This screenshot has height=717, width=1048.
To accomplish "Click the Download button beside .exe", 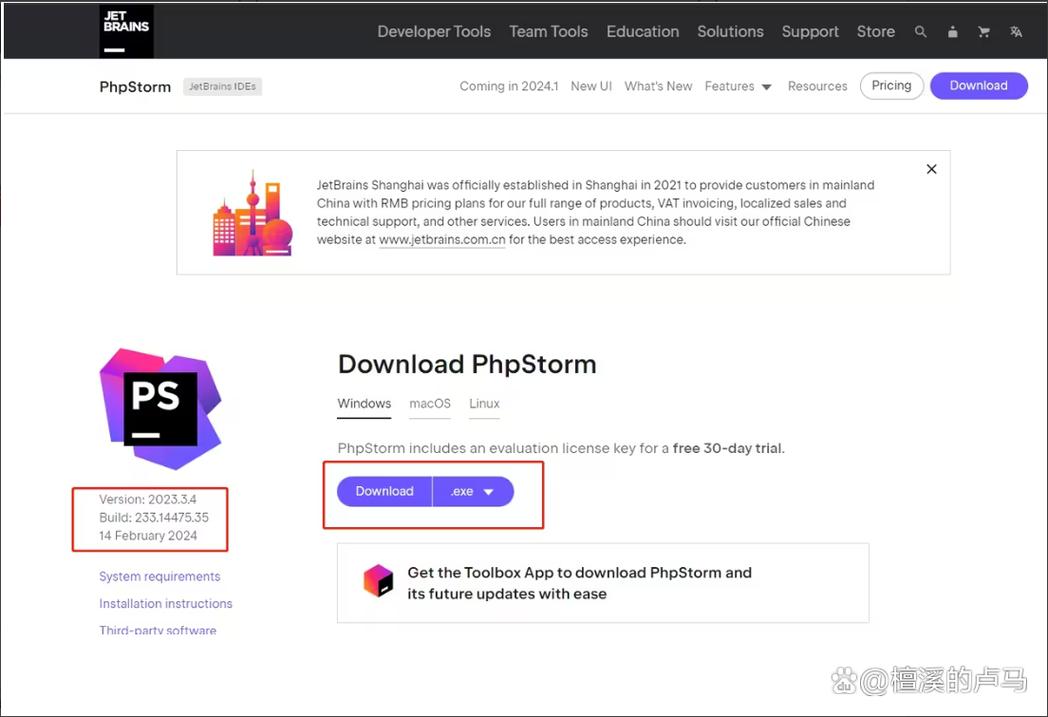I will (384, 491).
